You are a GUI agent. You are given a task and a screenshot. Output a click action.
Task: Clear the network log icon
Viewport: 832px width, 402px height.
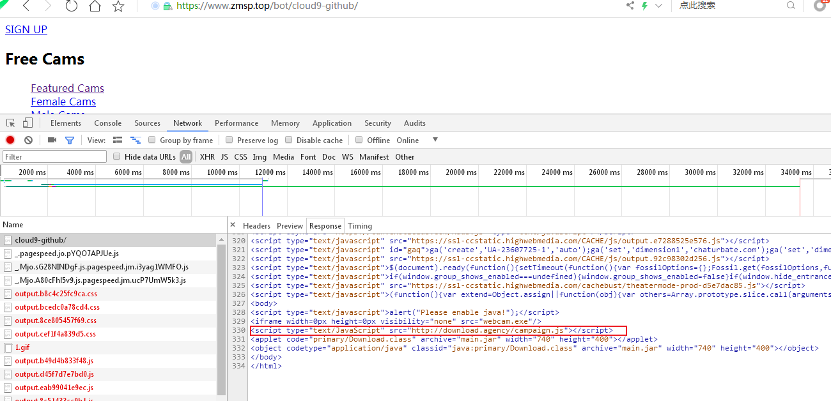[29, 140]
